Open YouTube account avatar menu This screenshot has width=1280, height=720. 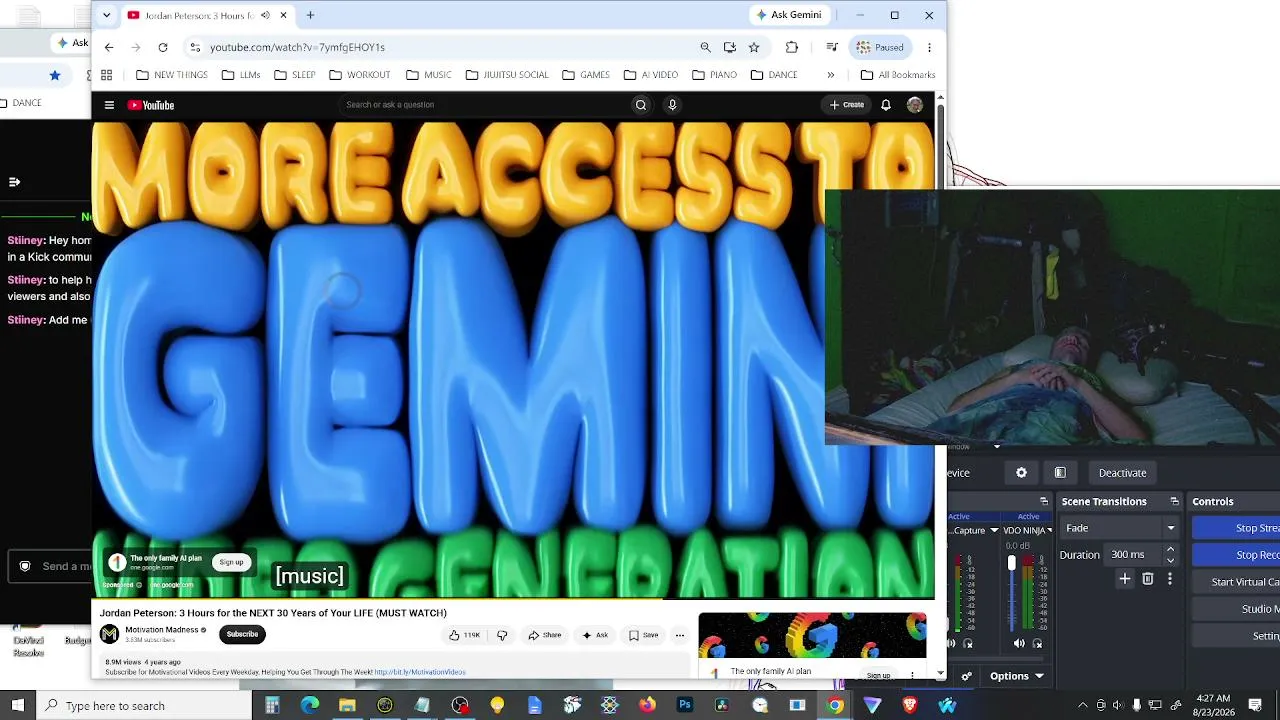pos(914,105)
